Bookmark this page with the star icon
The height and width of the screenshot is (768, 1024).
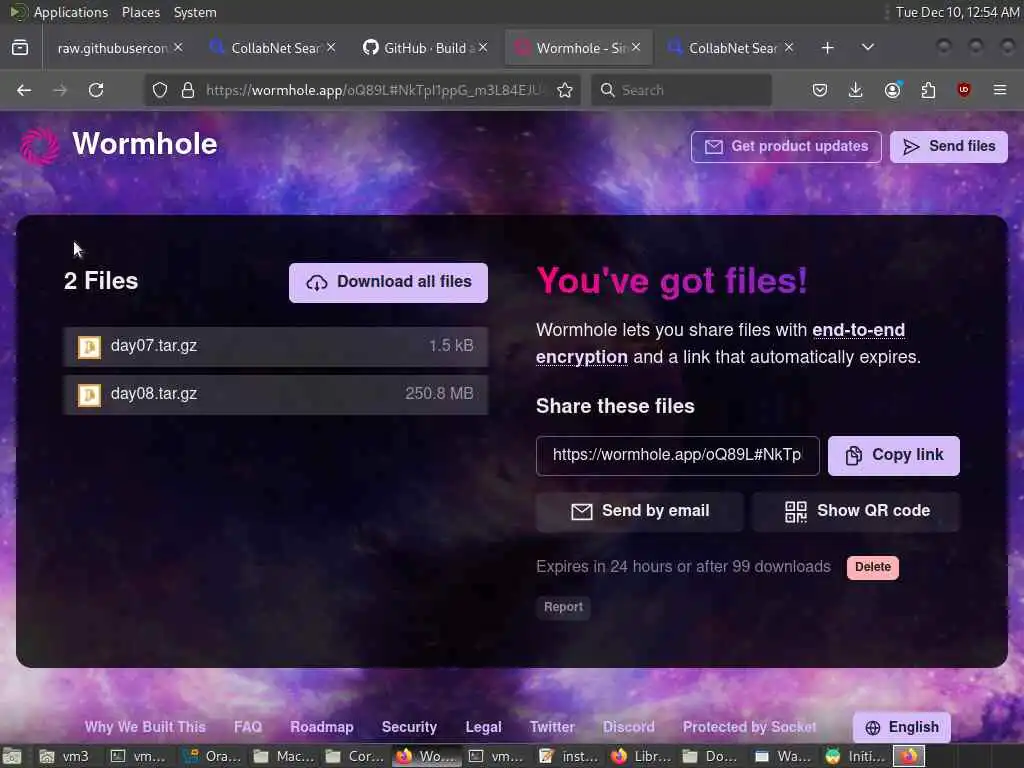coord(565,90)
